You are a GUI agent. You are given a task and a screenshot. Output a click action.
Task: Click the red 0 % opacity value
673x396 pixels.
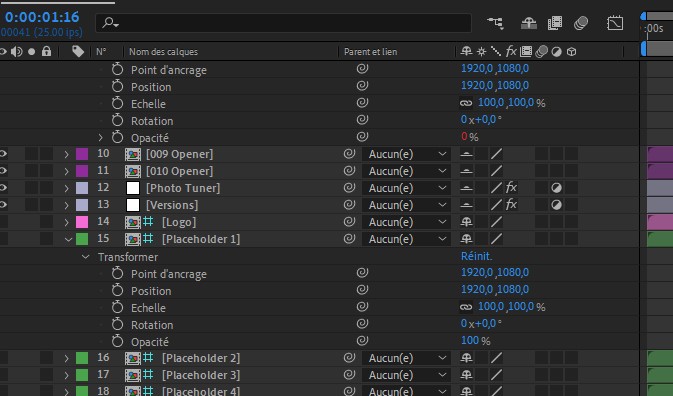pyautogui.click(x=470, y=137)
